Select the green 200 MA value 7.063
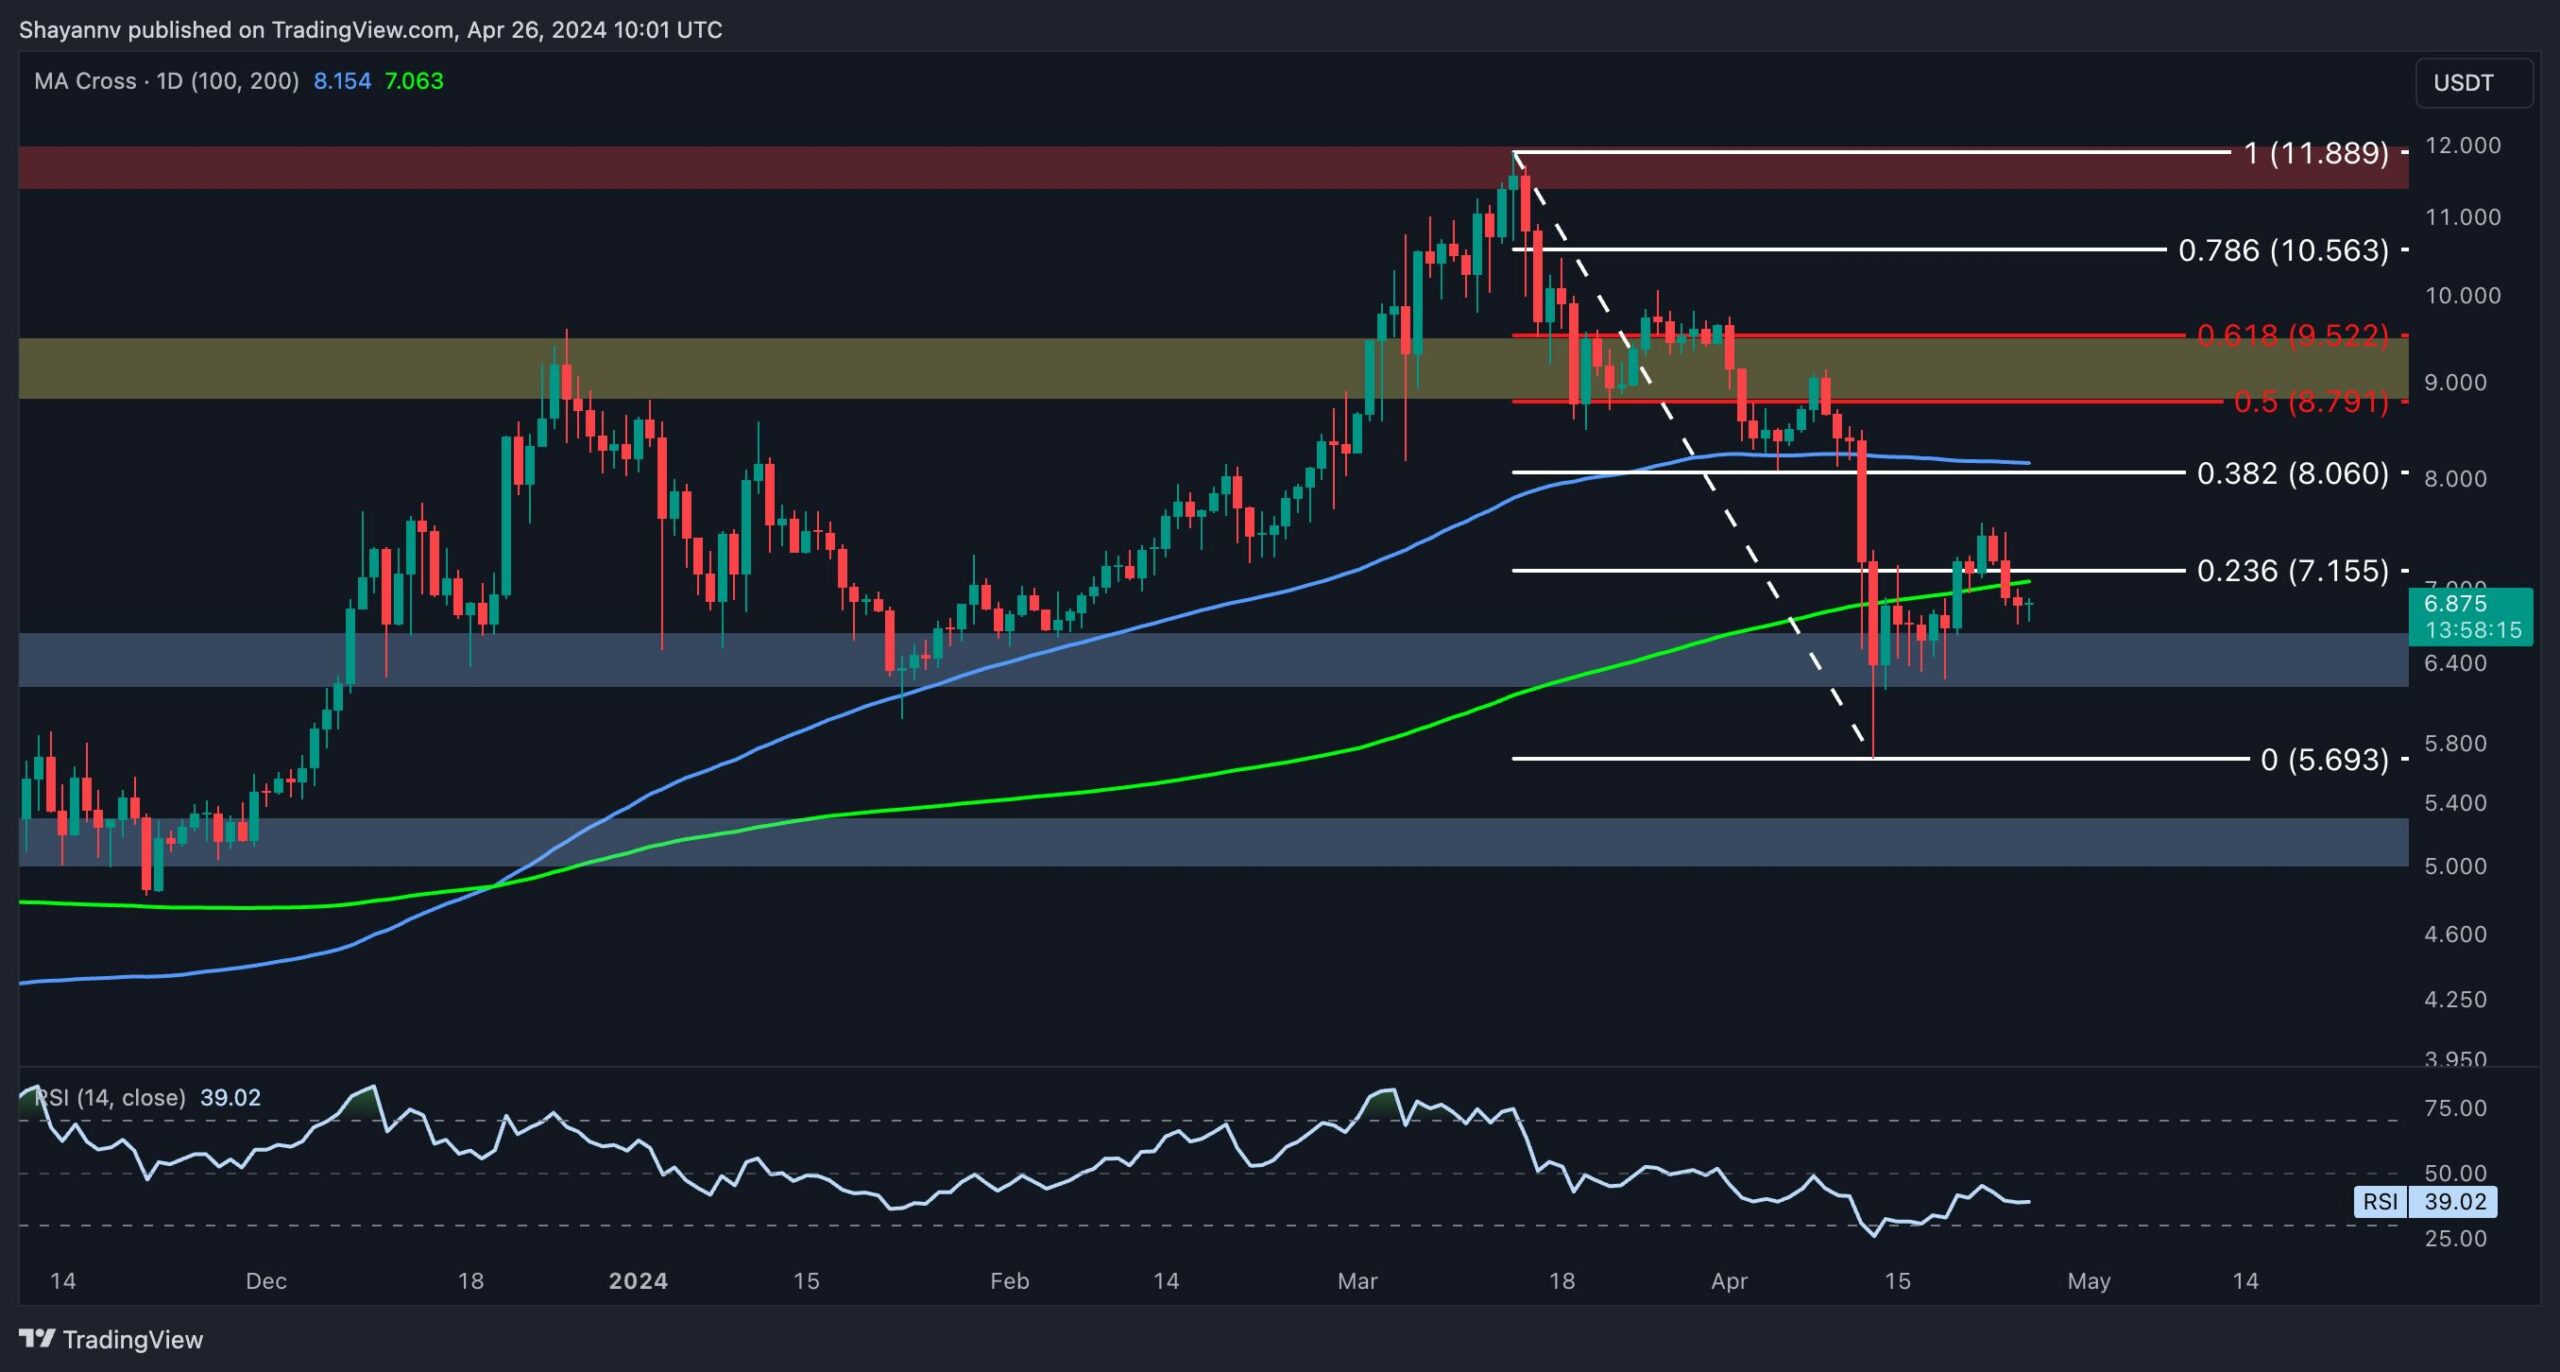Viewport: 2560px width, 1372px height. (414, 81)
